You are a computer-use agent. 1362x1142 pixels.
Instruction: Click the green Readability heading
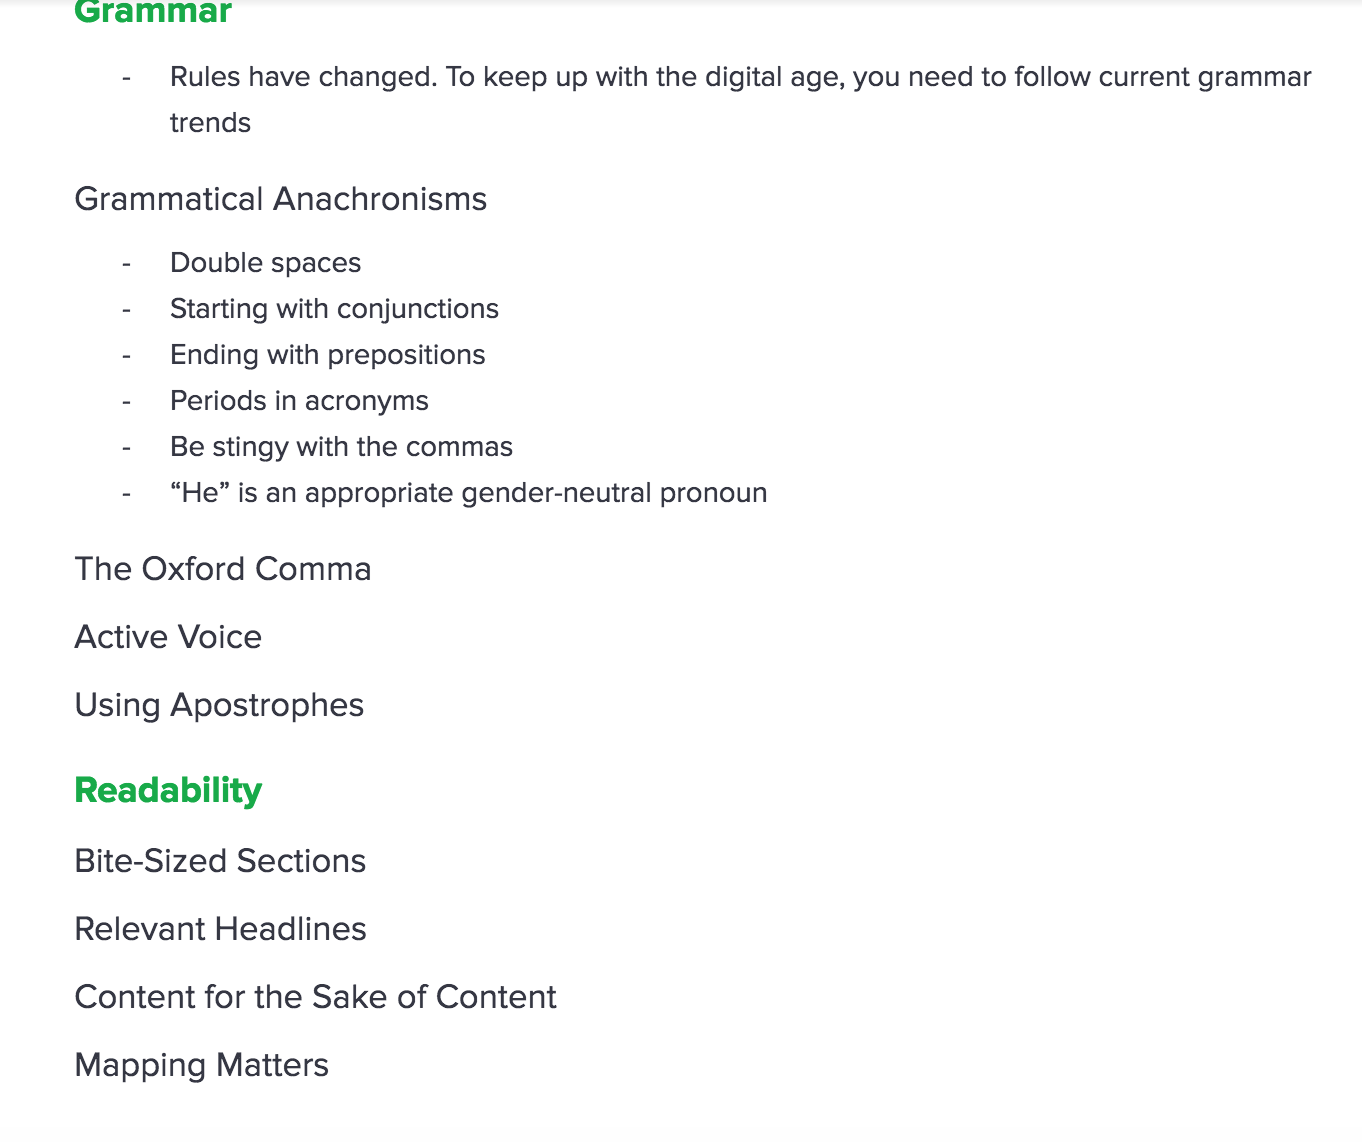click(x=168, y=790)
